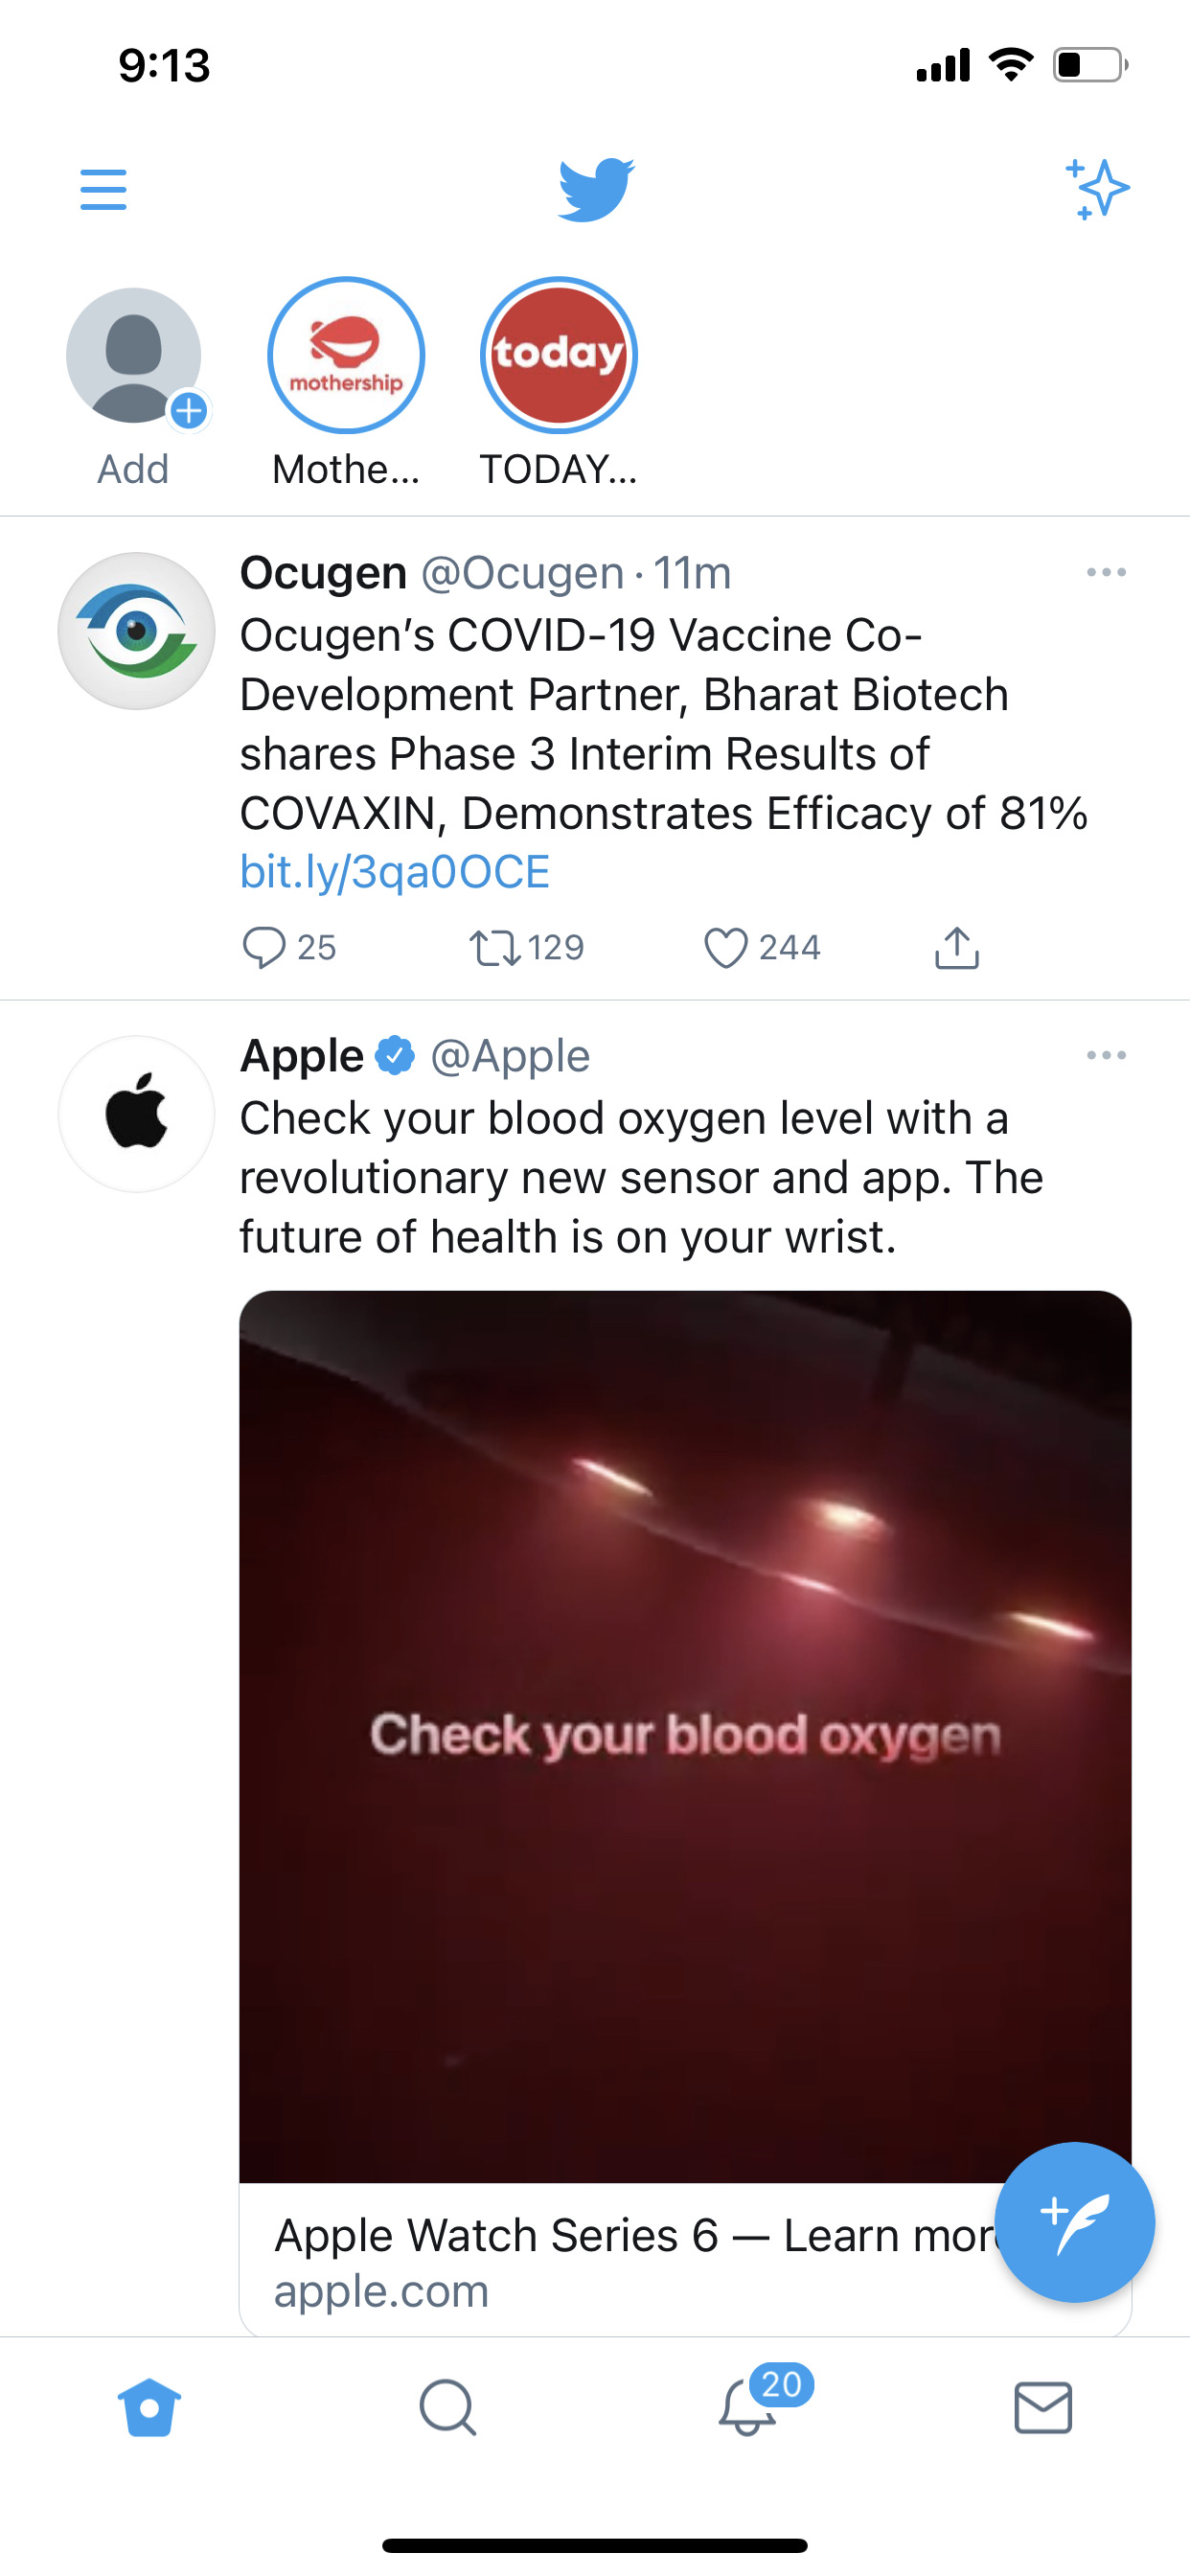Reply to the Ocugen tweet
Viewport: 1190px width, 2576px height.
click(x=265, y=947)
